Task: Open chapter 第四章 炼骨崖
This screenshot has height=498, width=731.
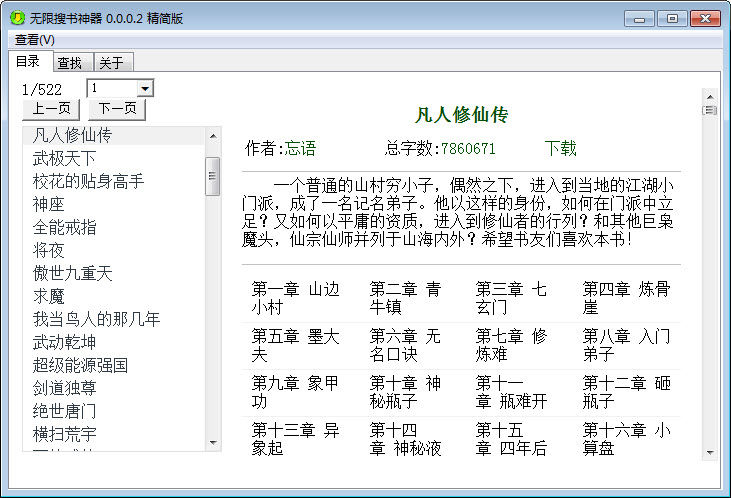Action: click(x=626, y=298)
